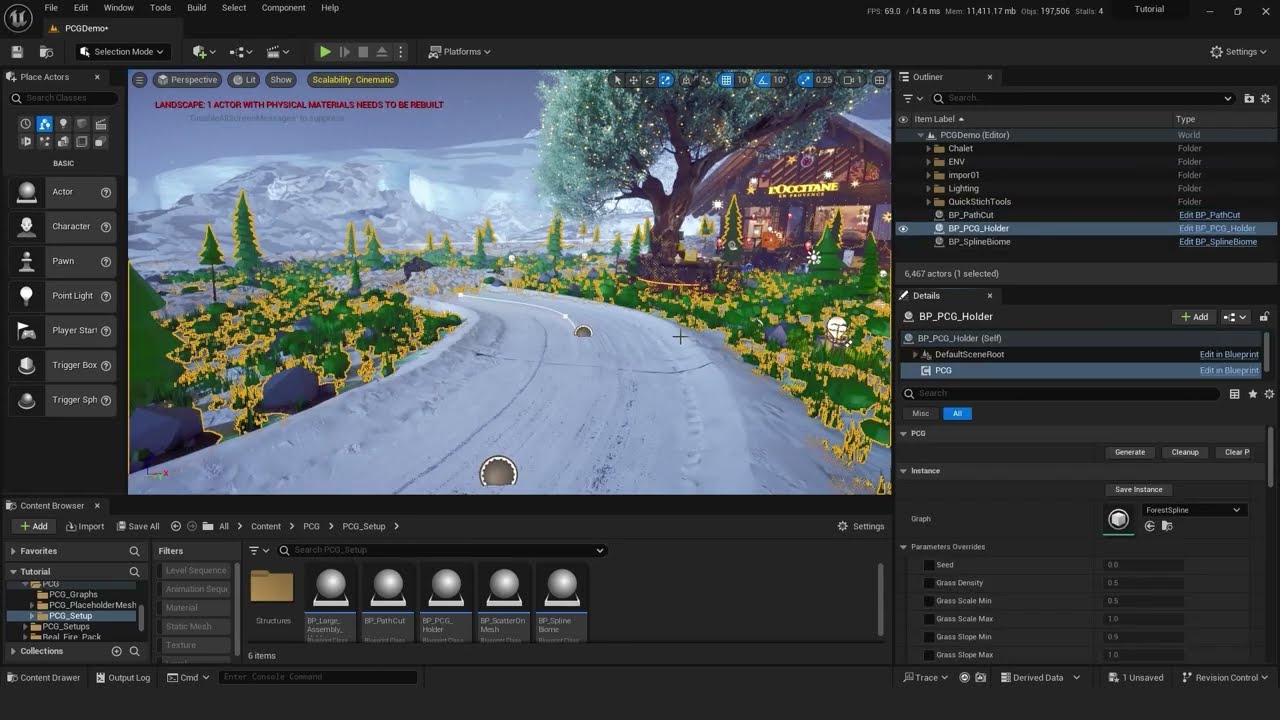
Task: Open the Platforms dropdown
Action: (x=459, y=52)
